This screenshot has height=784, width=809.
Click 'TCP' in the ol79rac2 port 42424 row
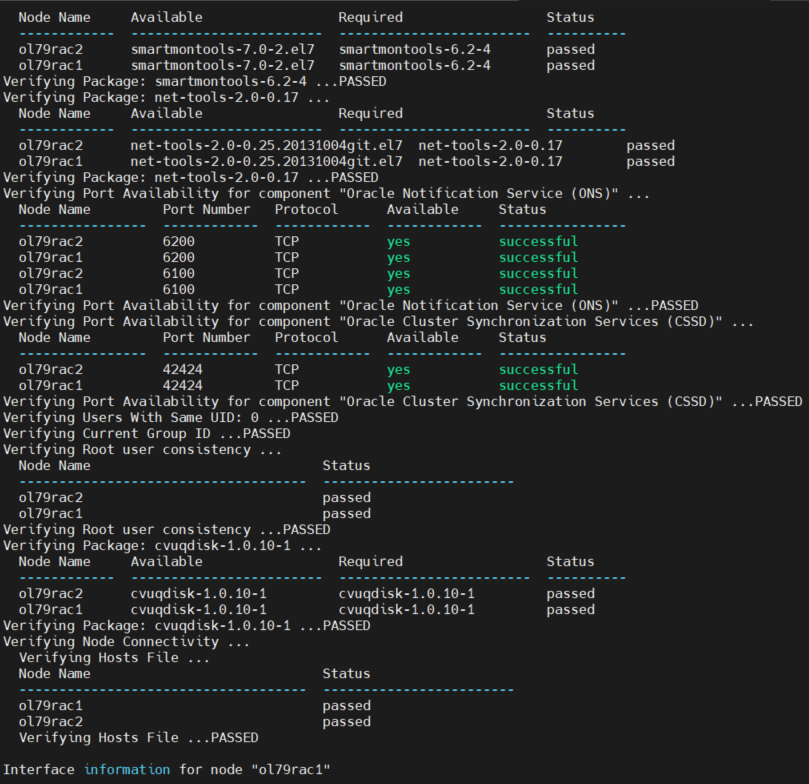287,369
